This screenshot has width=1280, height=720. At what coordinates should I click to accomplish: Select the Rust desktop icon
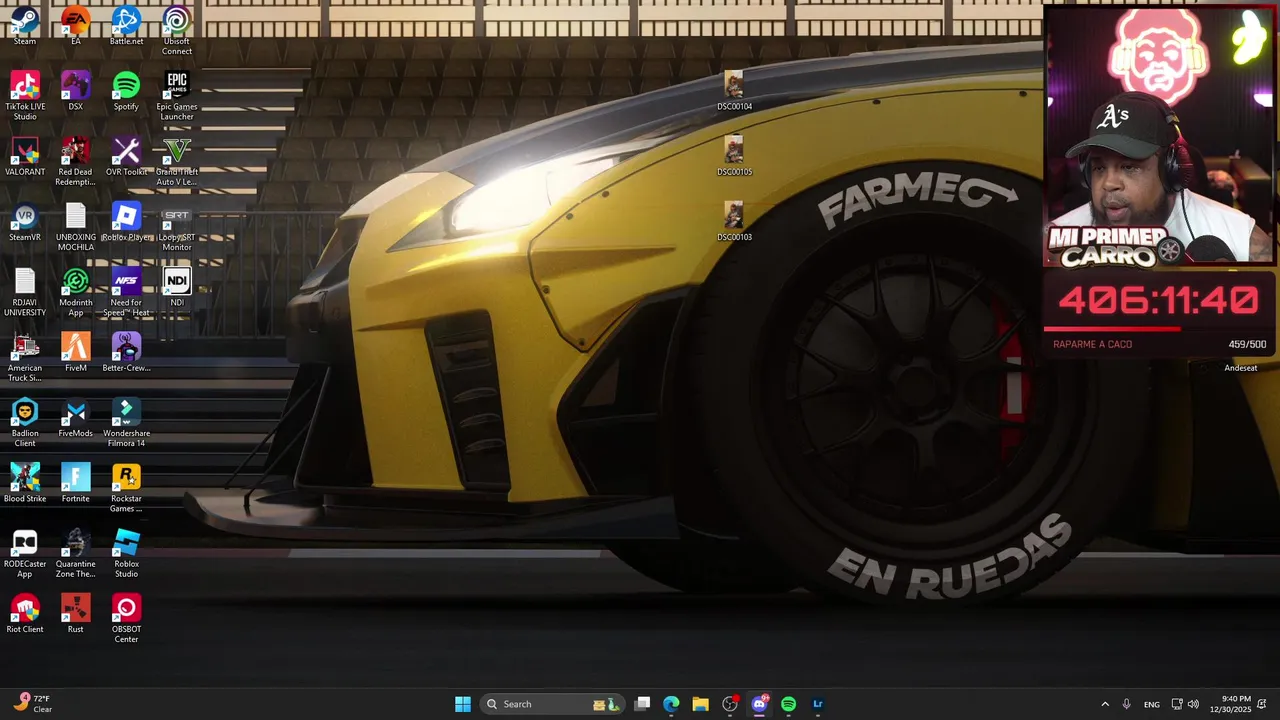click(x=76, y=615)
